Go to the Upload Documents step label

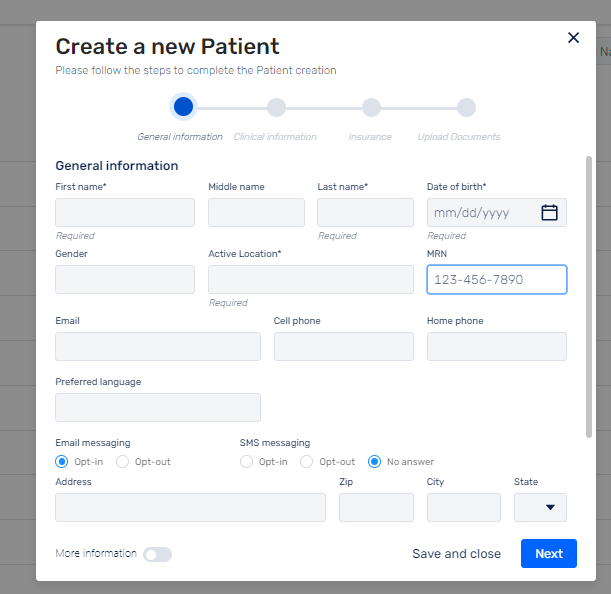459,137
